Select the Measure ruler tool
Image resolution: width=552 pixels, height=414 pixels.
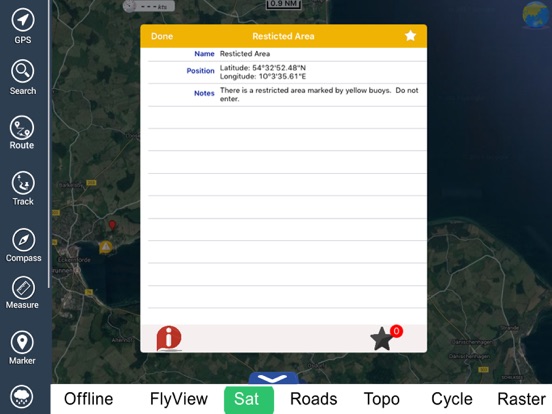(x=23, y=288)
